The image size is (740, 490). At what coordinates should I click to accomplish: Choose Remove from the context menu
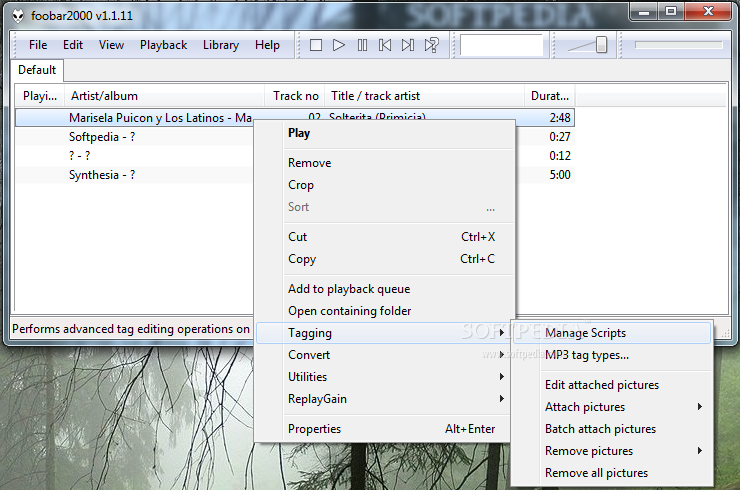tap(385, 163)
